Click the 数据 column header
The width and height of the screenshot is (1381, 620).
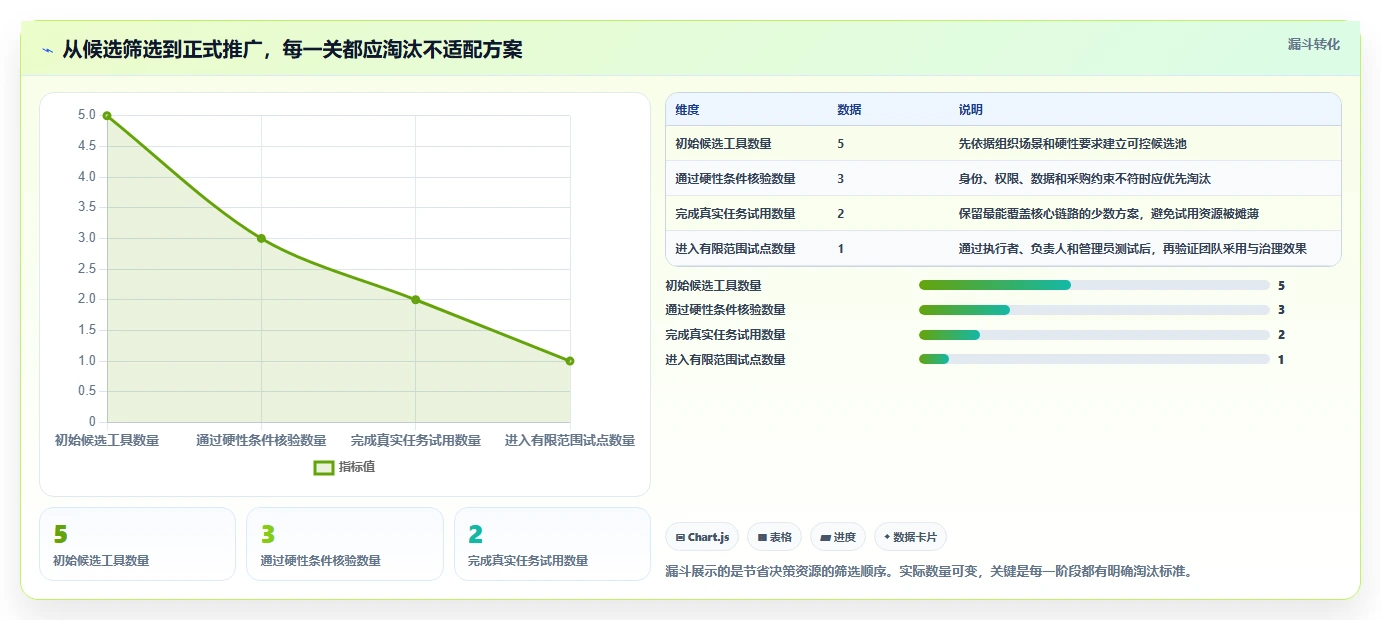click(x=849, y=110)
